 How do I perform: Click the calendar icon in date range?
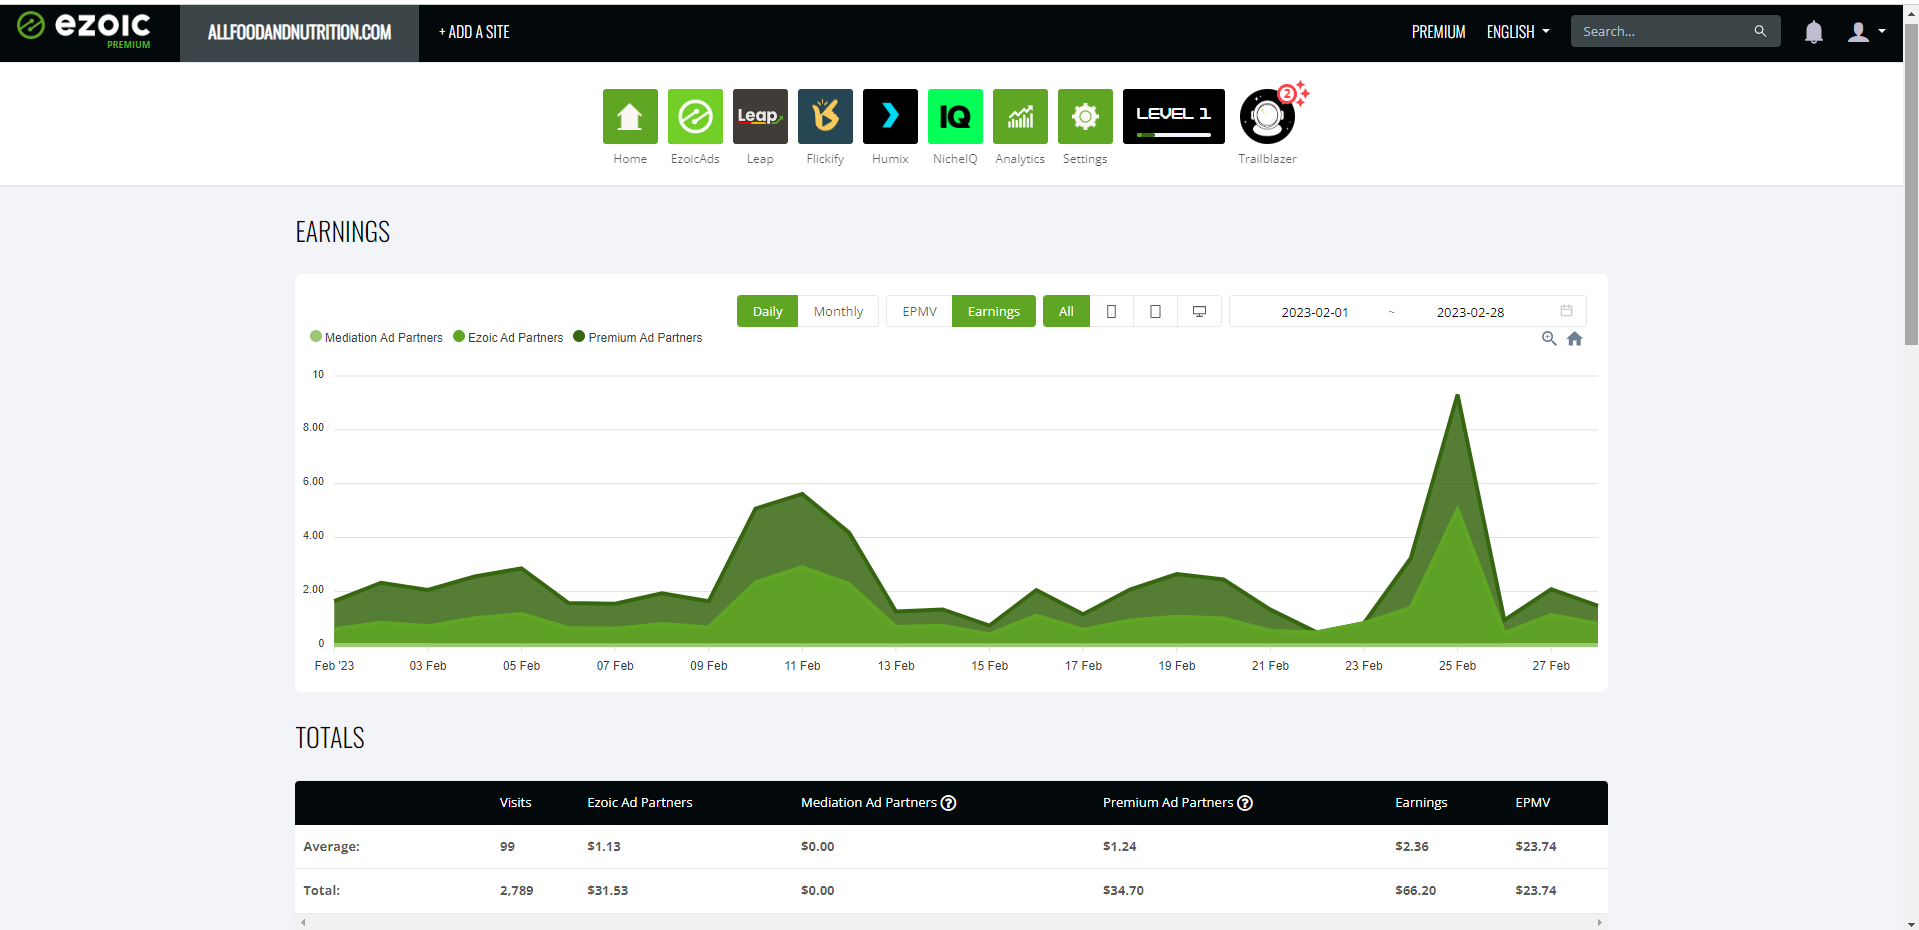pos(1566,311)
